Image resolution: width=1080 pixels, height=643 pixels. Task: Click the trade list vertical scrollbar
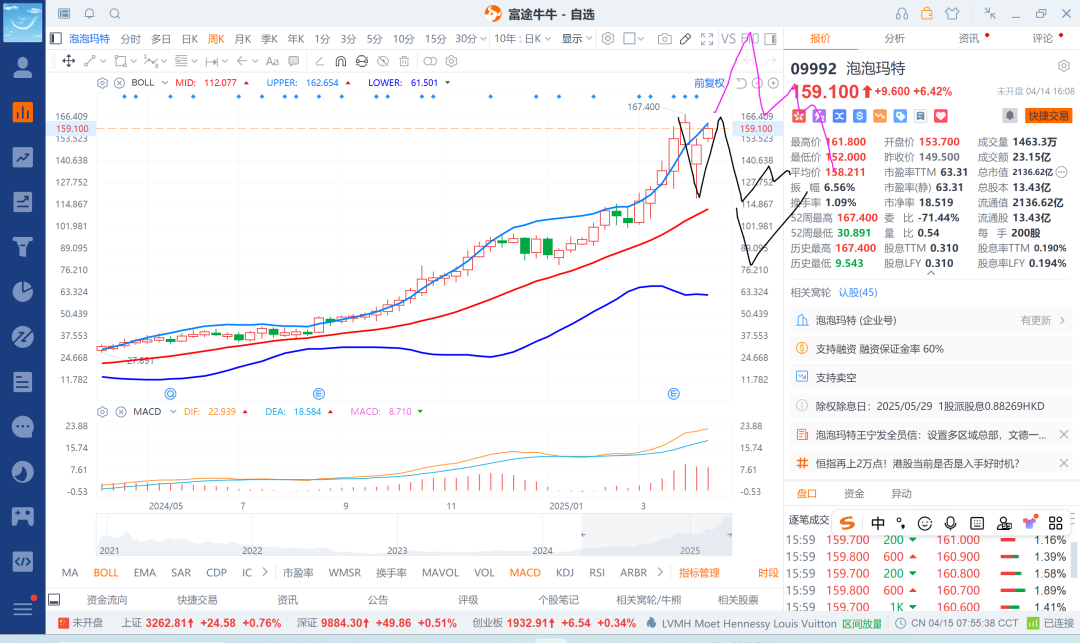pos(1074,559)
